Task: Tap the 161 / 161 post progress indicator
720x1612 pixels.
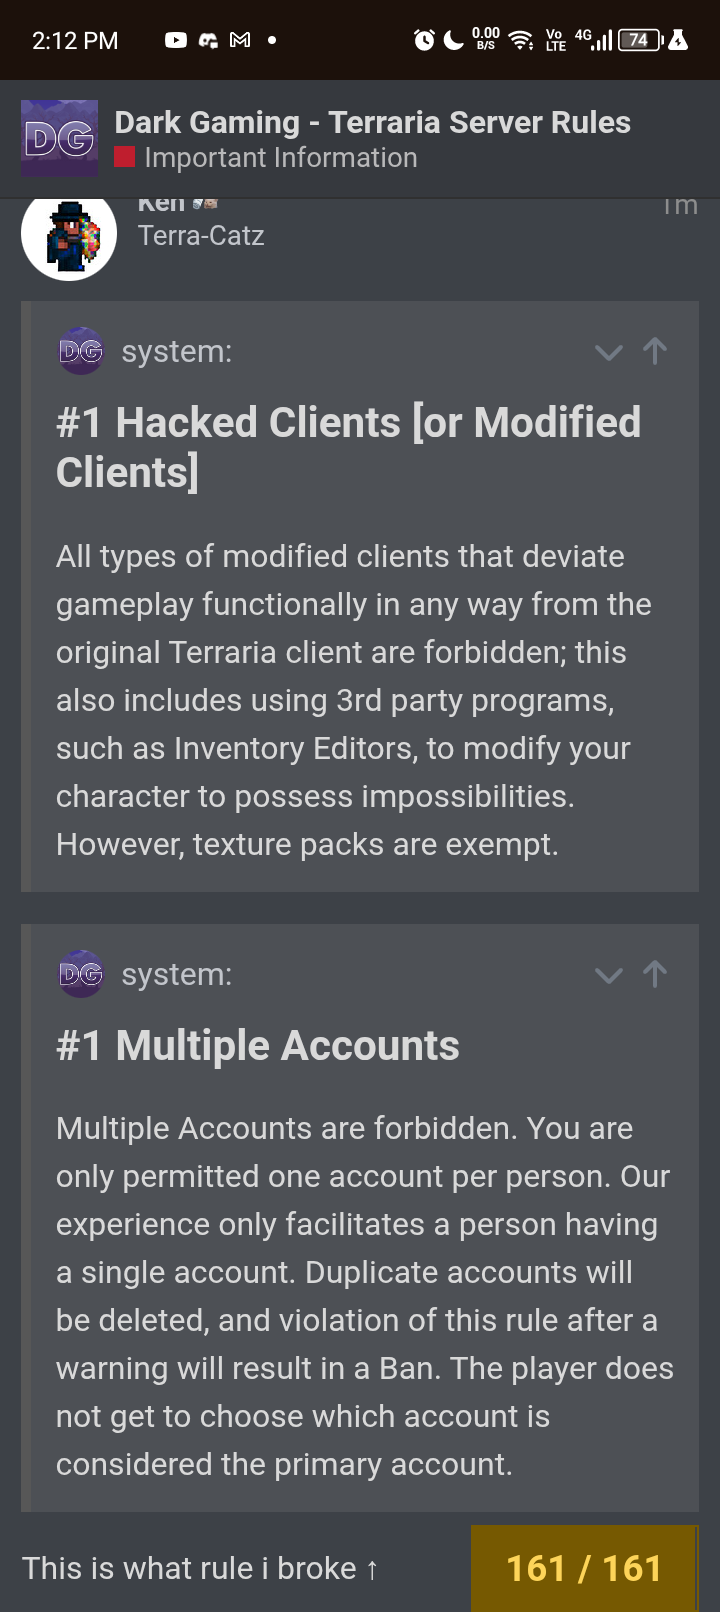Action: point(584,1568)
